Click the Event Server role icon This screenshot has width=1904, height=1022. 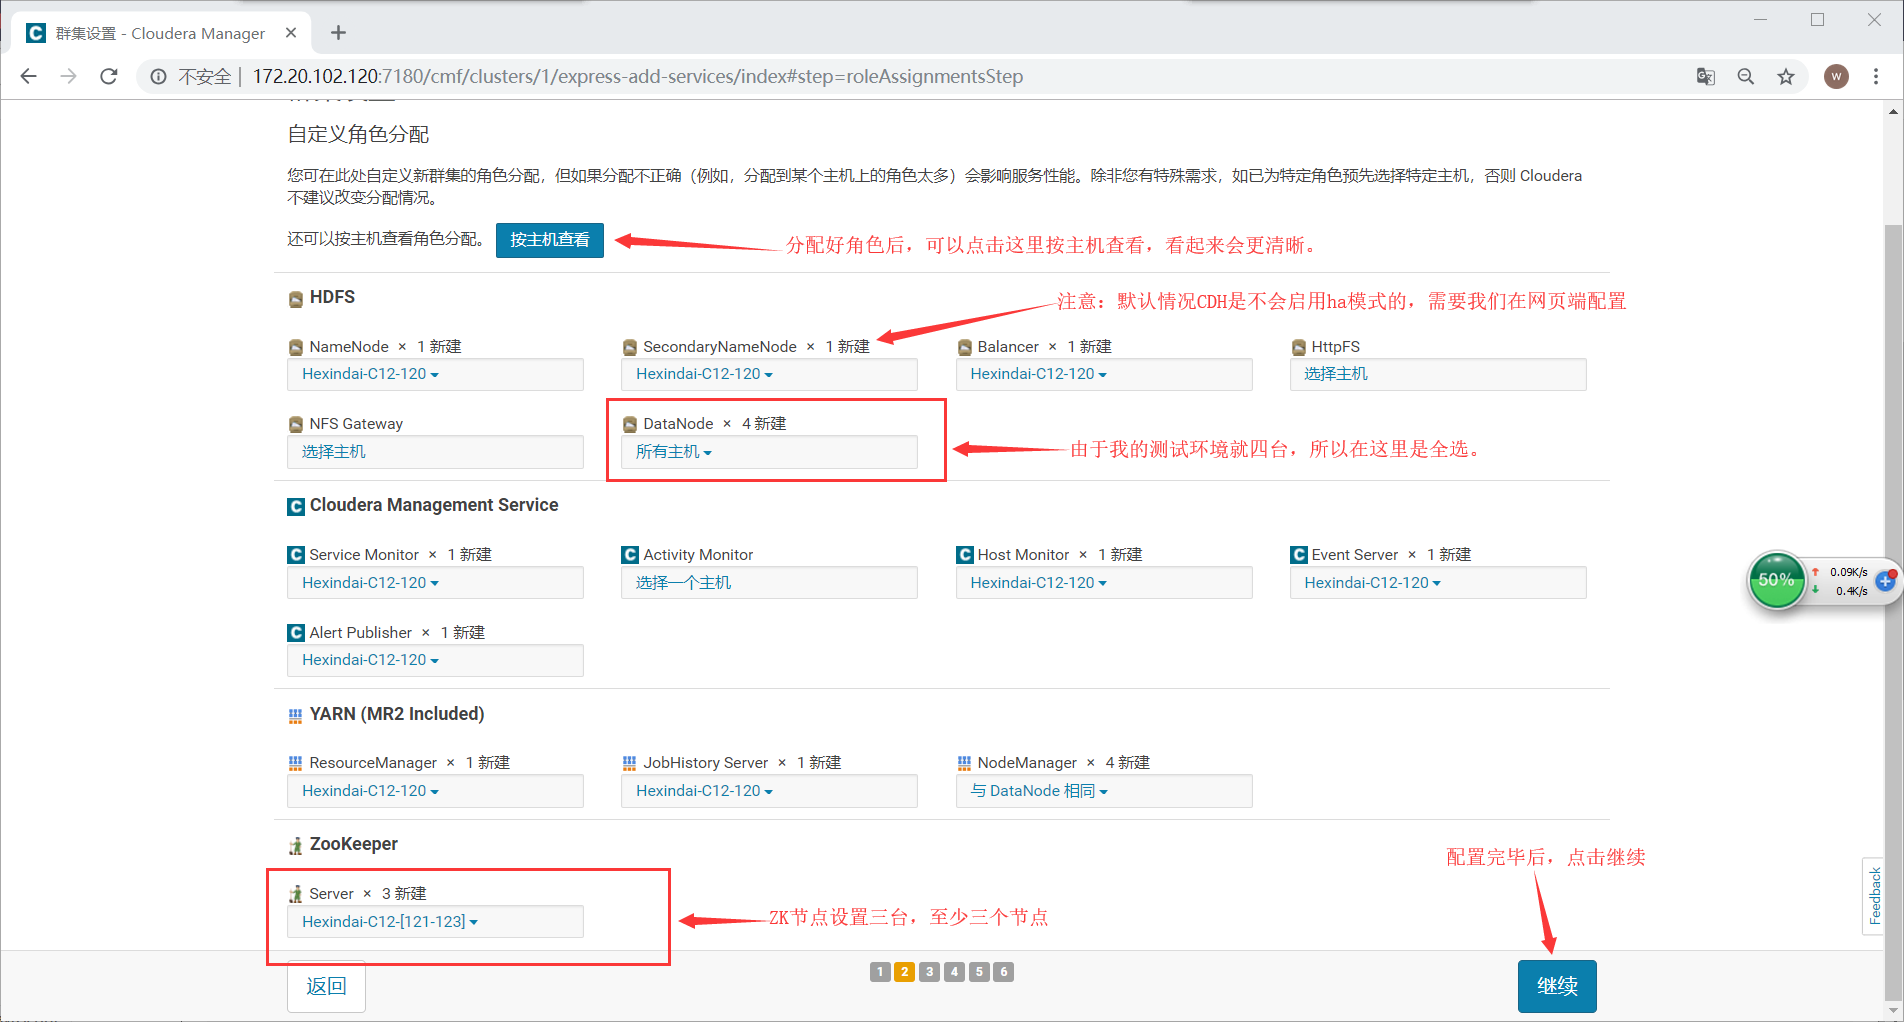pos(1299,555)
